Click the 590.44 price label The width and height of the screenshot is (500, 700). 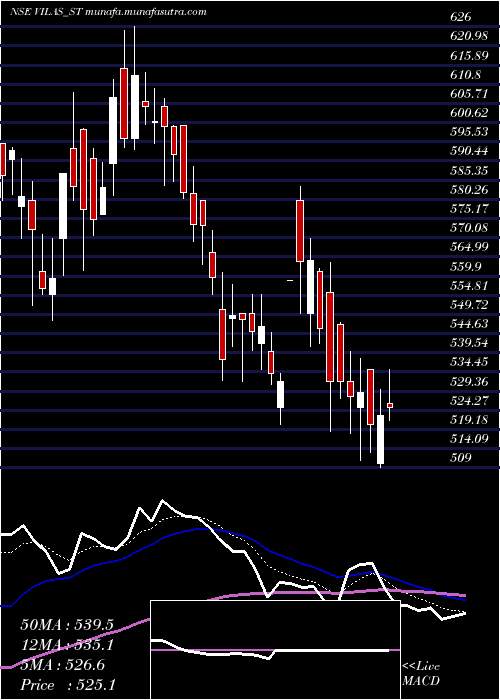coord(469,151)
